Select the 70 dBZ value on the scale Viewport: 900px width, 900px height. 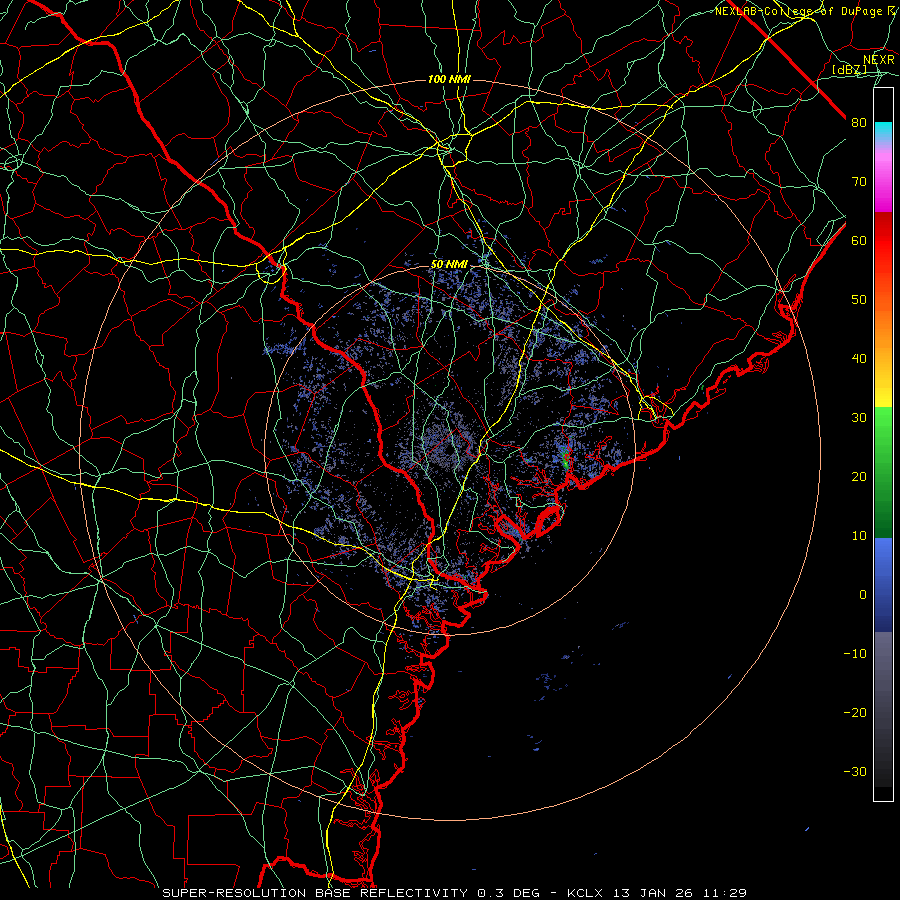[859, 182]
